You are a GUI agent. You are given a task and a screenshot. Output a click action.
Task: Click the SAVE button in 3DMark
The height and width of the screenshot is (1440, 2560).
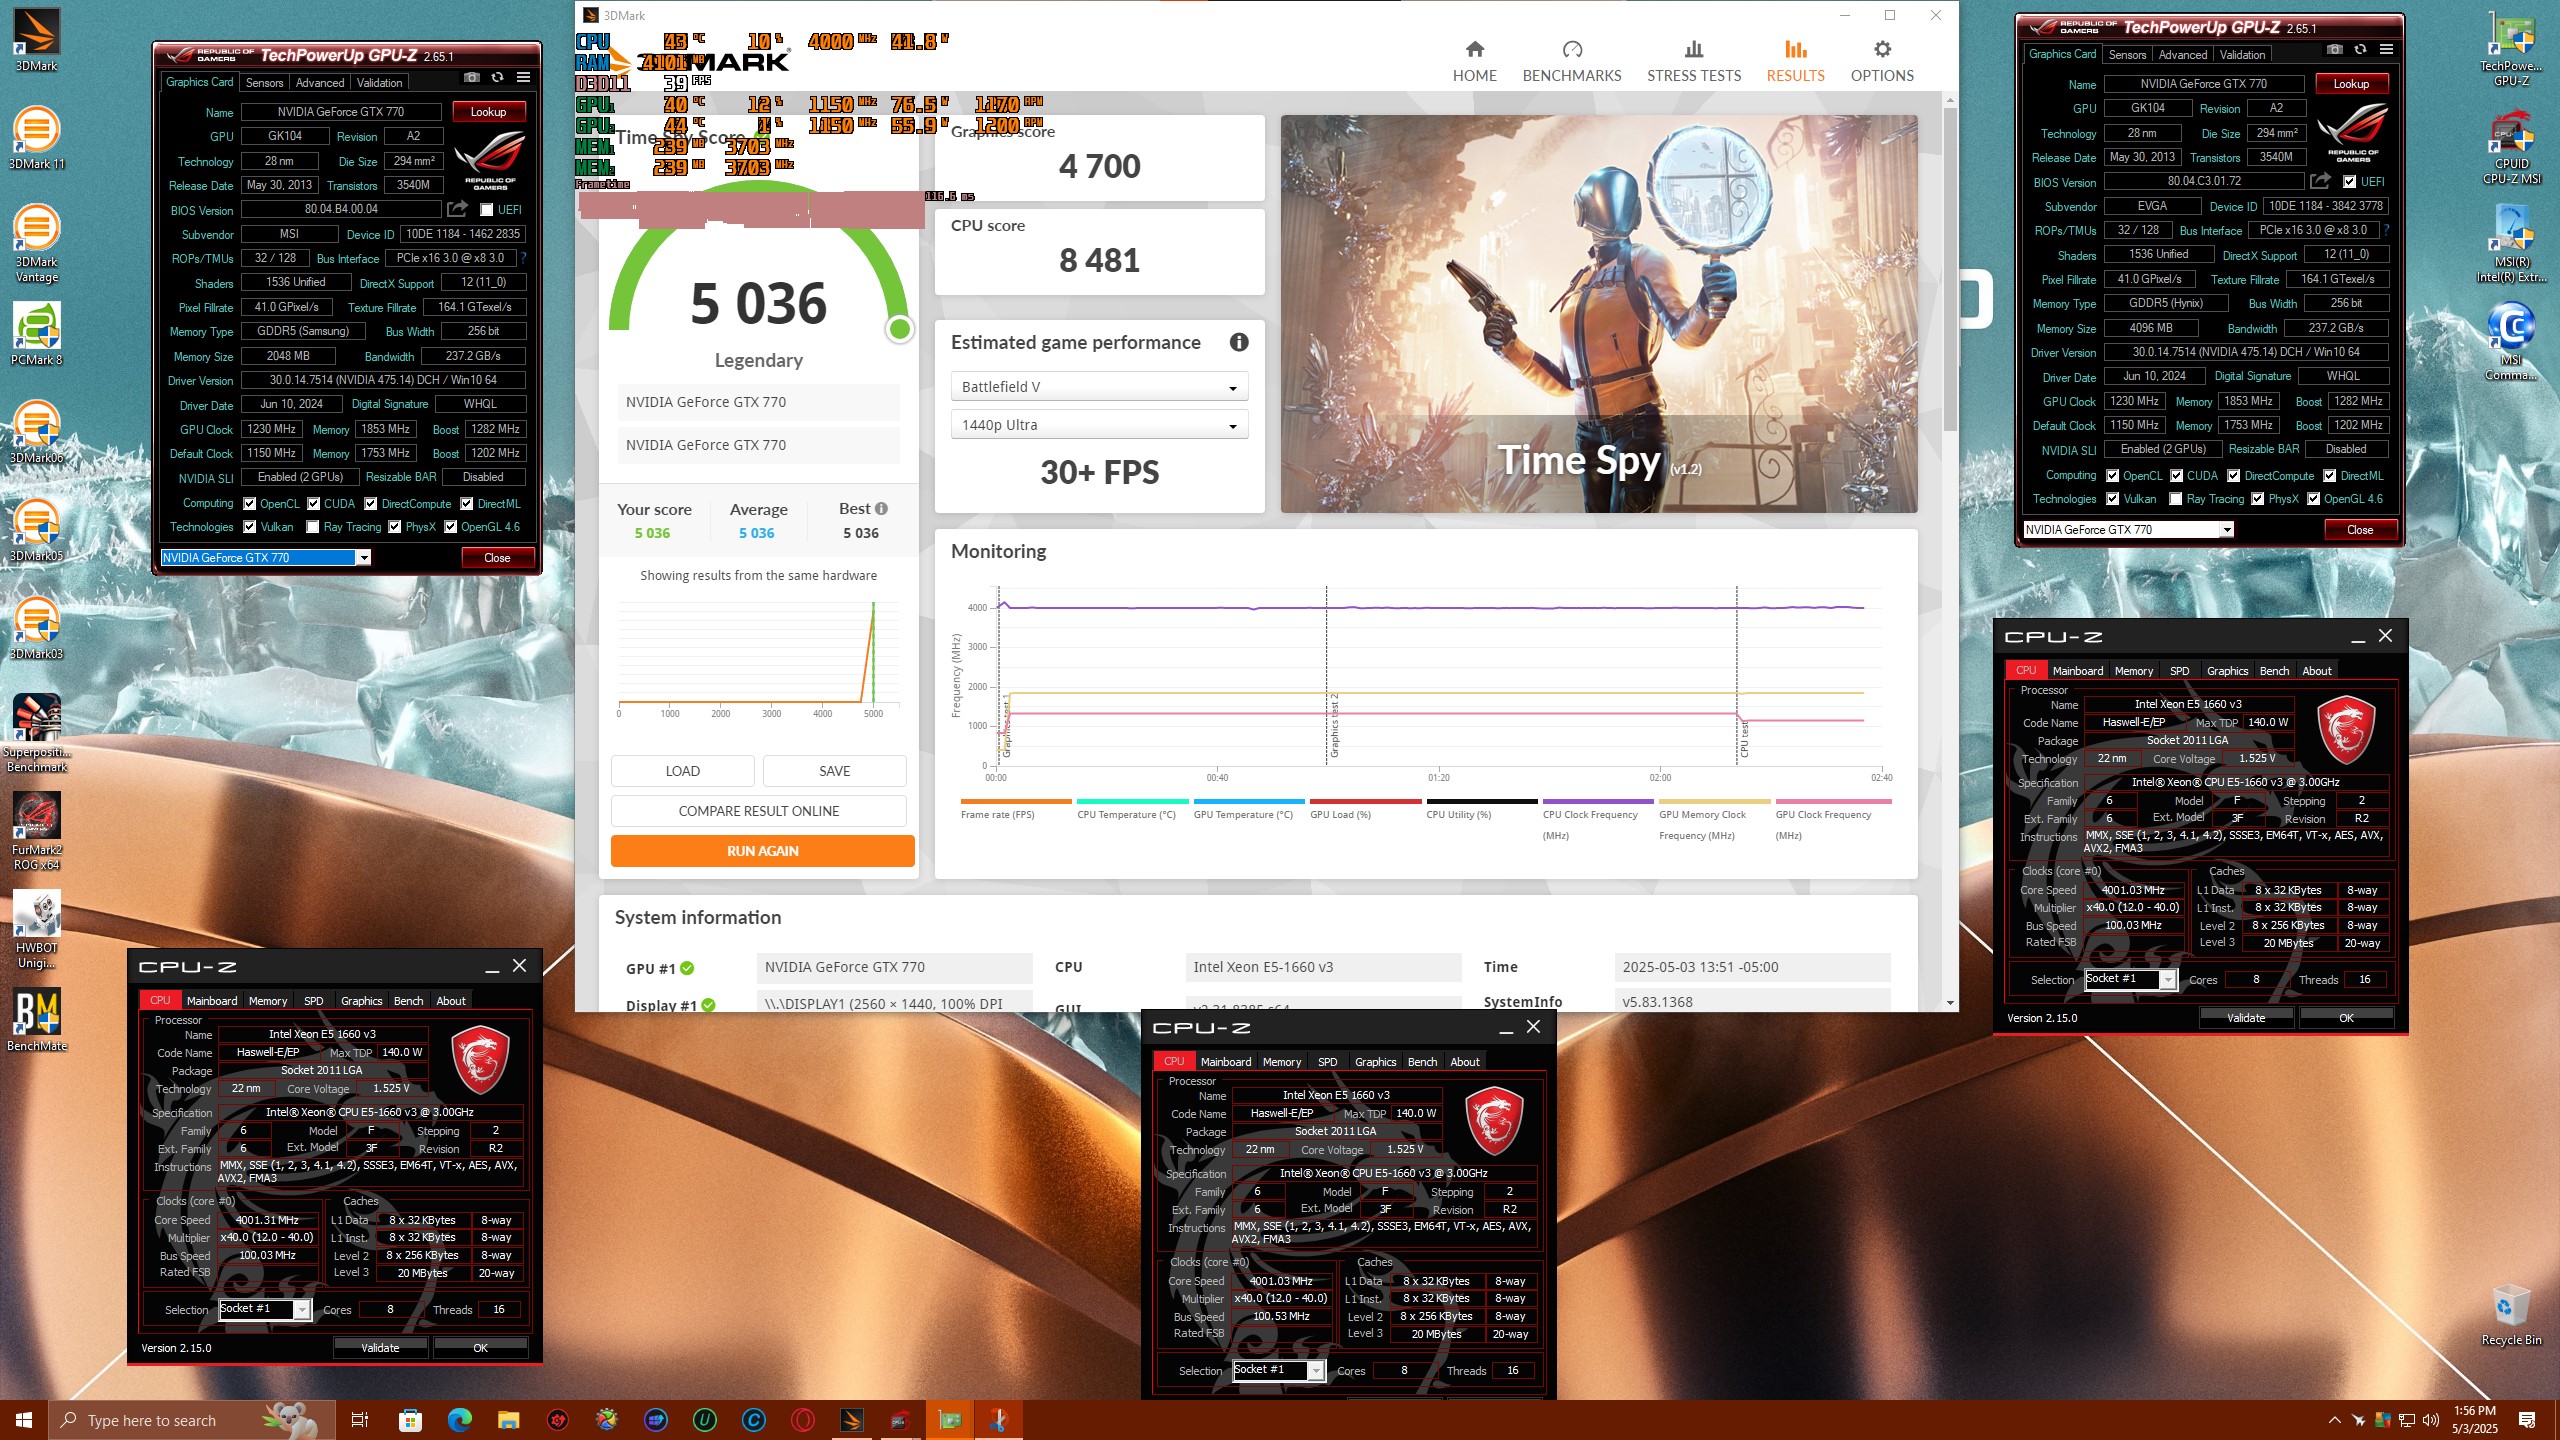pos(834,771)
